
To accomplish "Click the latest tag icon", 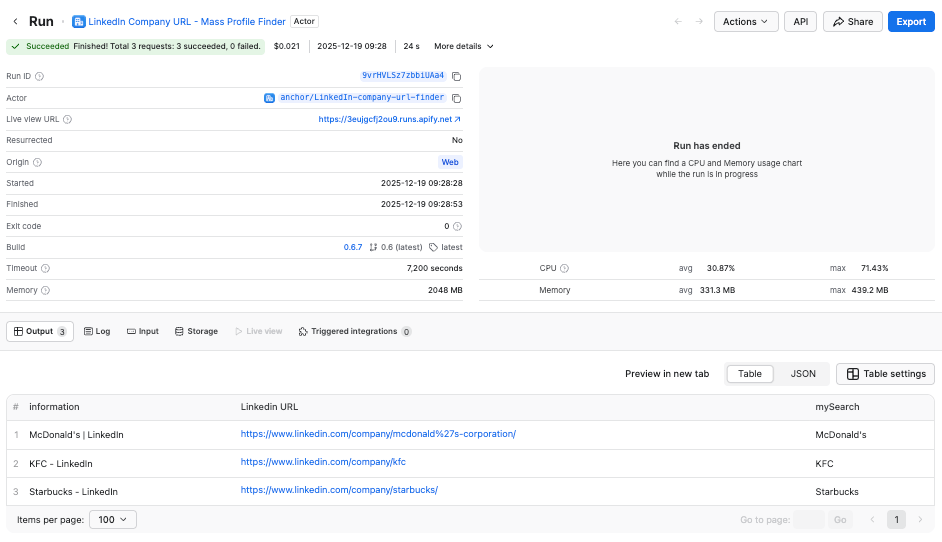I will pyautogui.click(x=434, y=248).
